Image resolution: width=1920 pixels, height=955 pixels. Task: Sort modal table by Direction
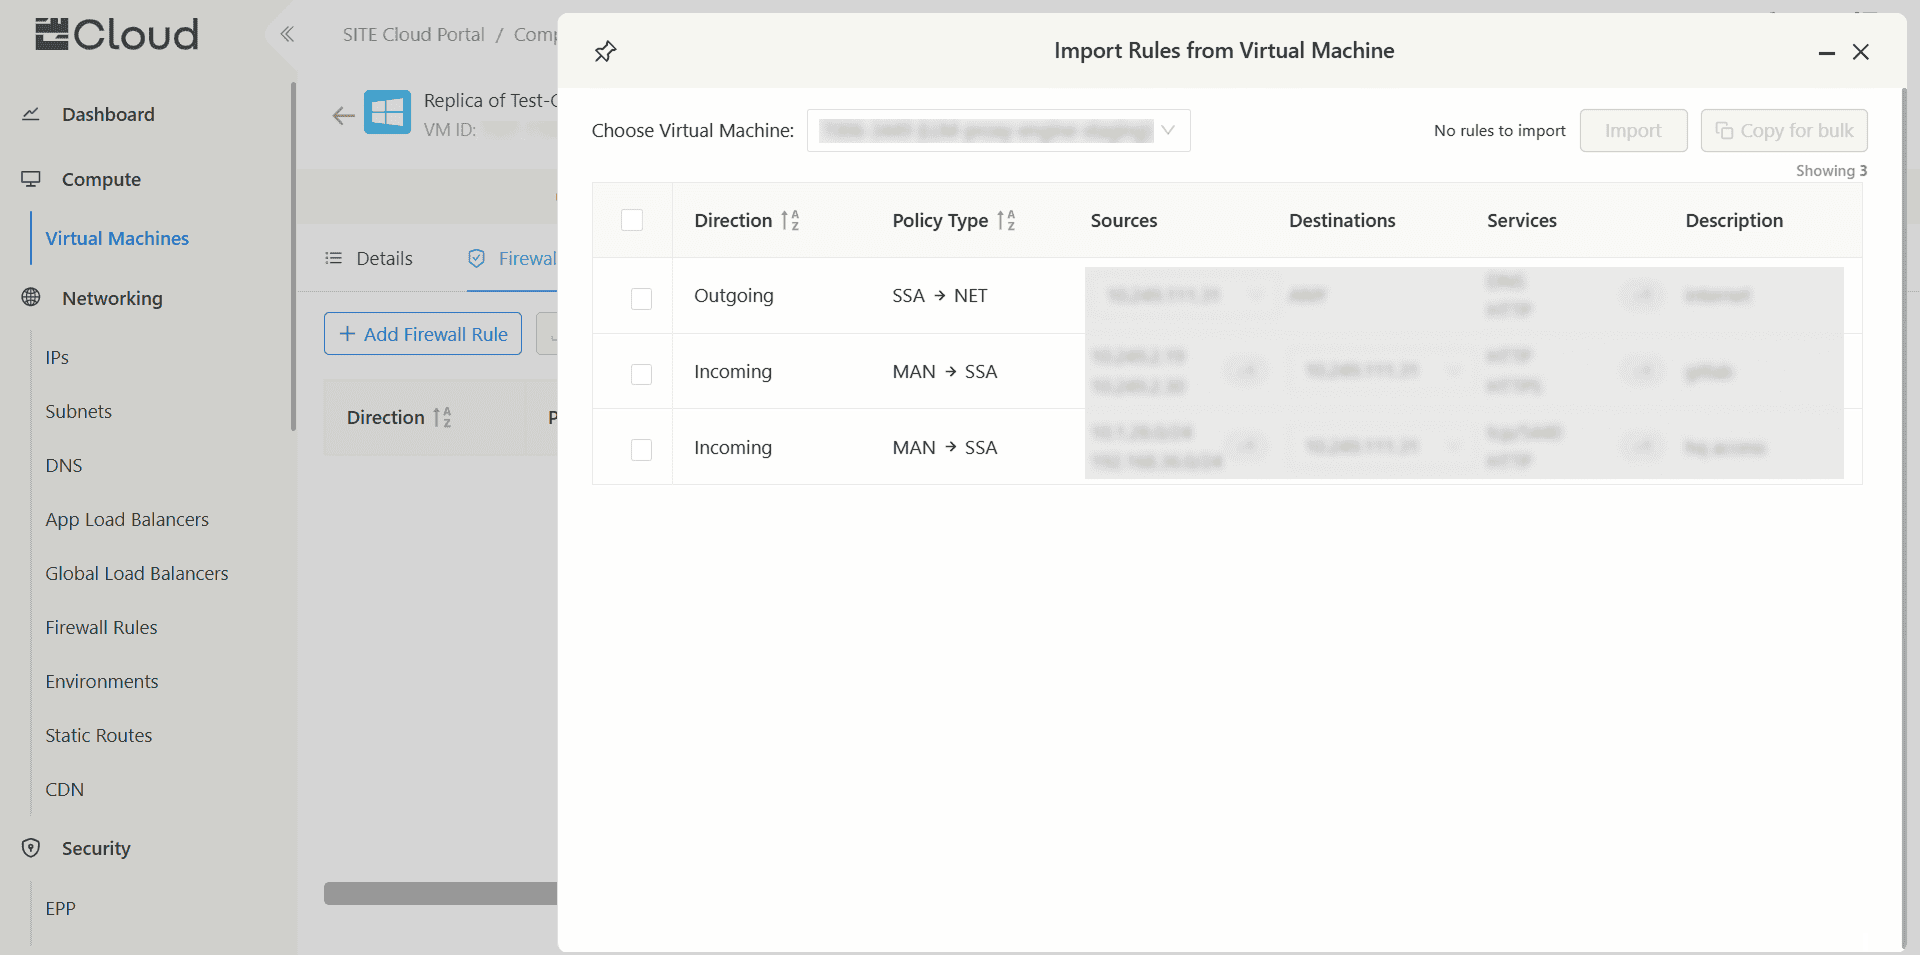(790, 221)
